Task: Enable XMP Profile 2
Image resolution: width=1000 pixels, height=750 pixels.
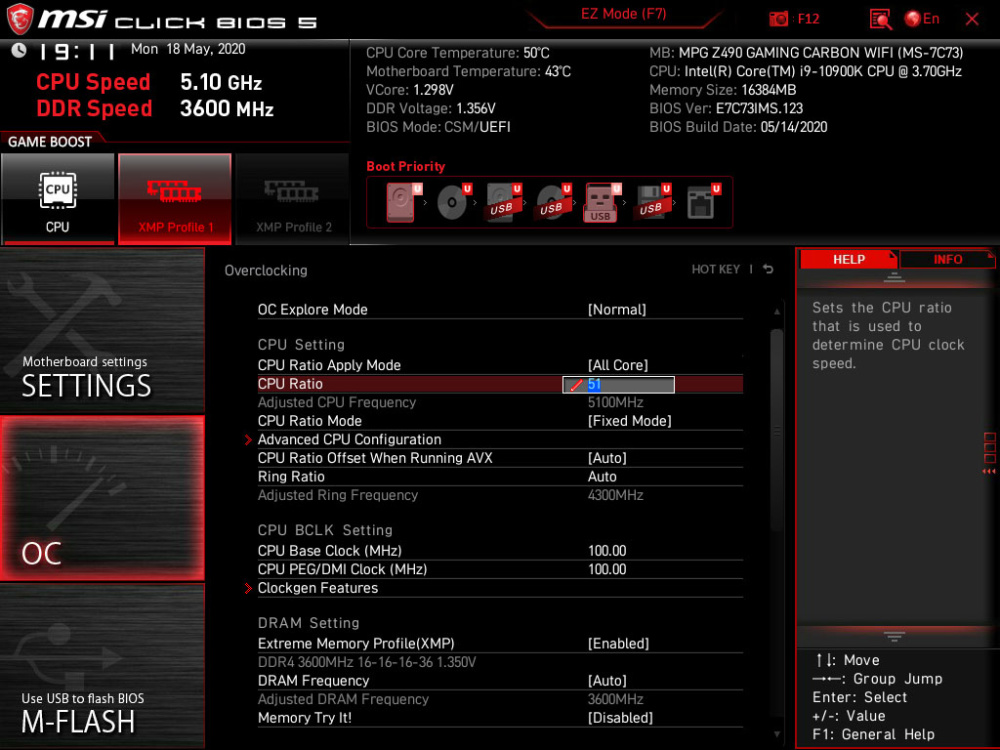Action: pyautogui.click(x=293, y=198)
